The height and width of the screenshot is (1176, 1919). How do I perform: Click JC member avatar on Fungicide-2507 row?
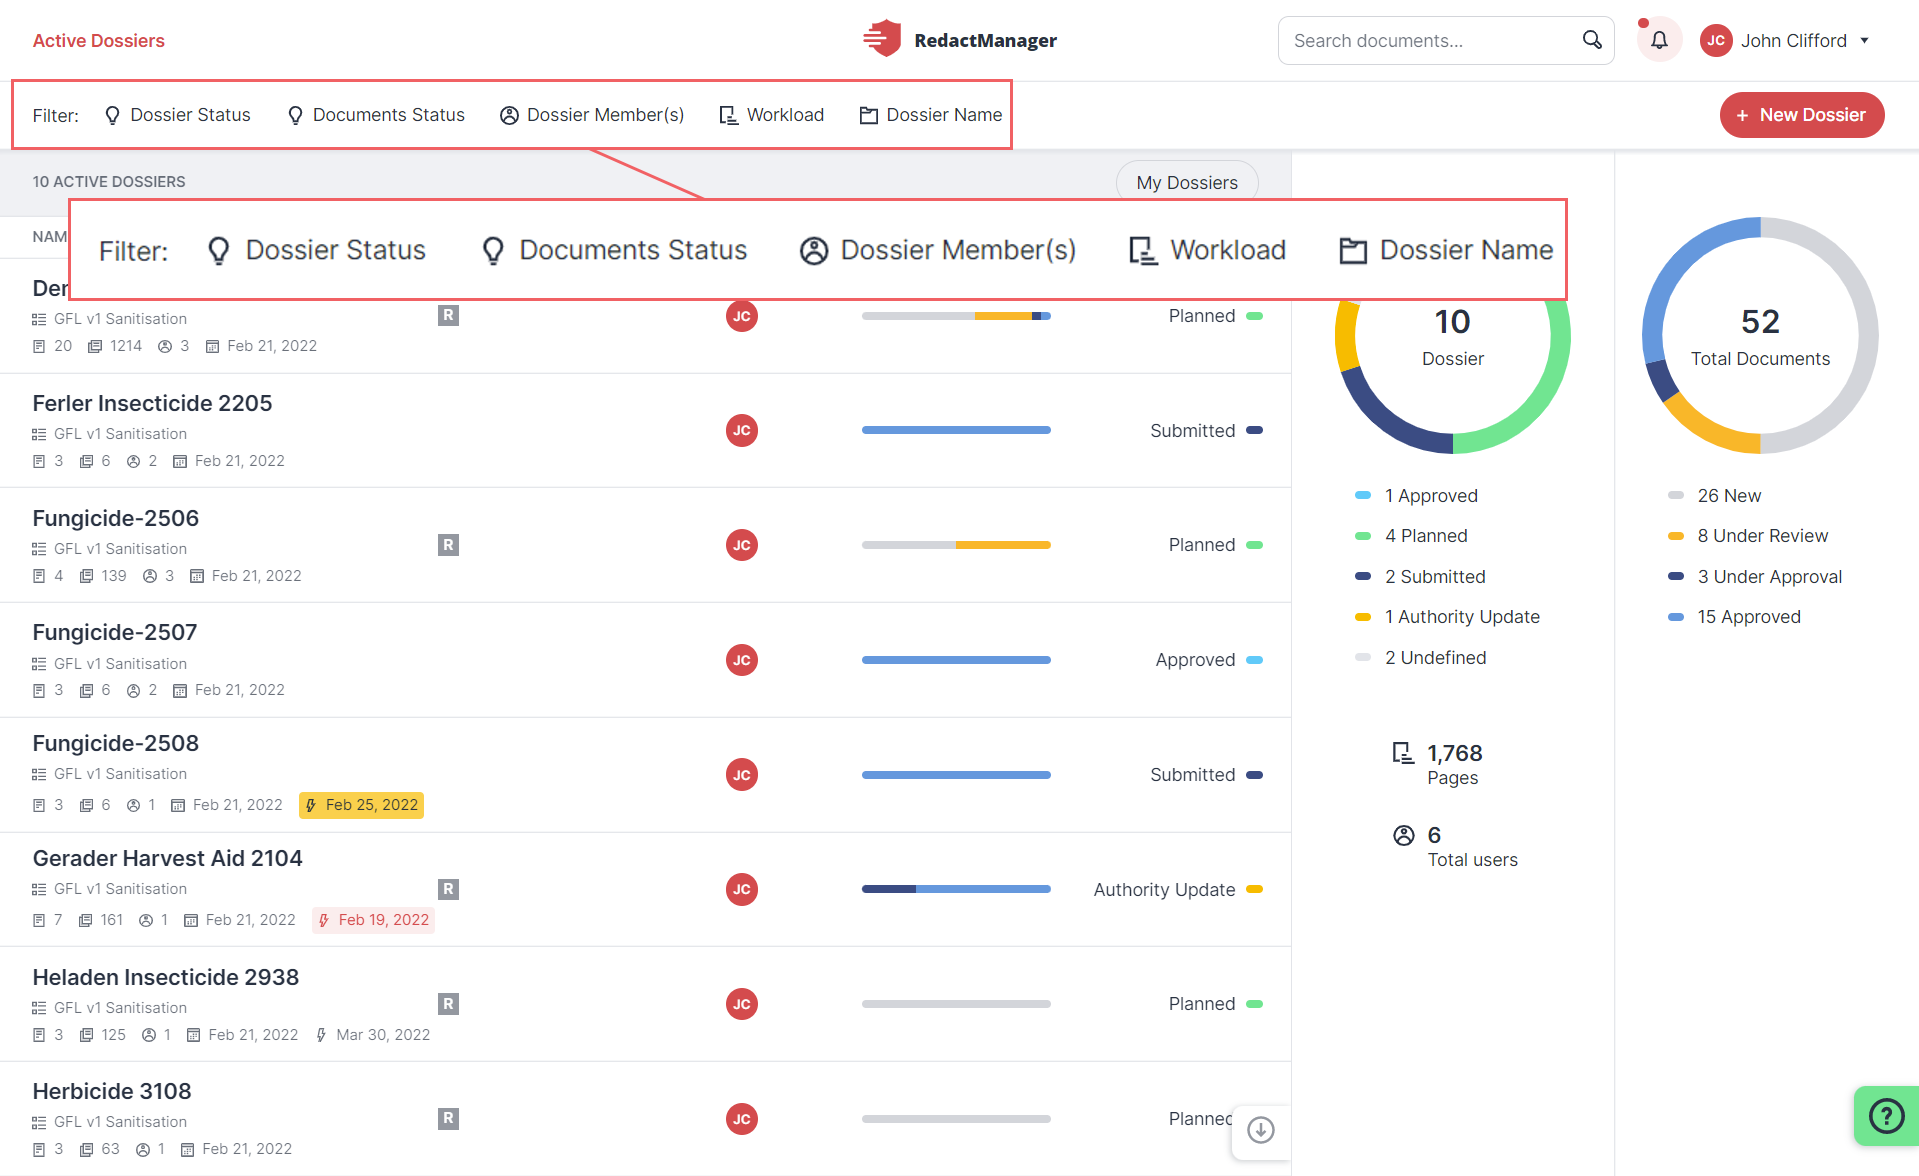[741, 660]
